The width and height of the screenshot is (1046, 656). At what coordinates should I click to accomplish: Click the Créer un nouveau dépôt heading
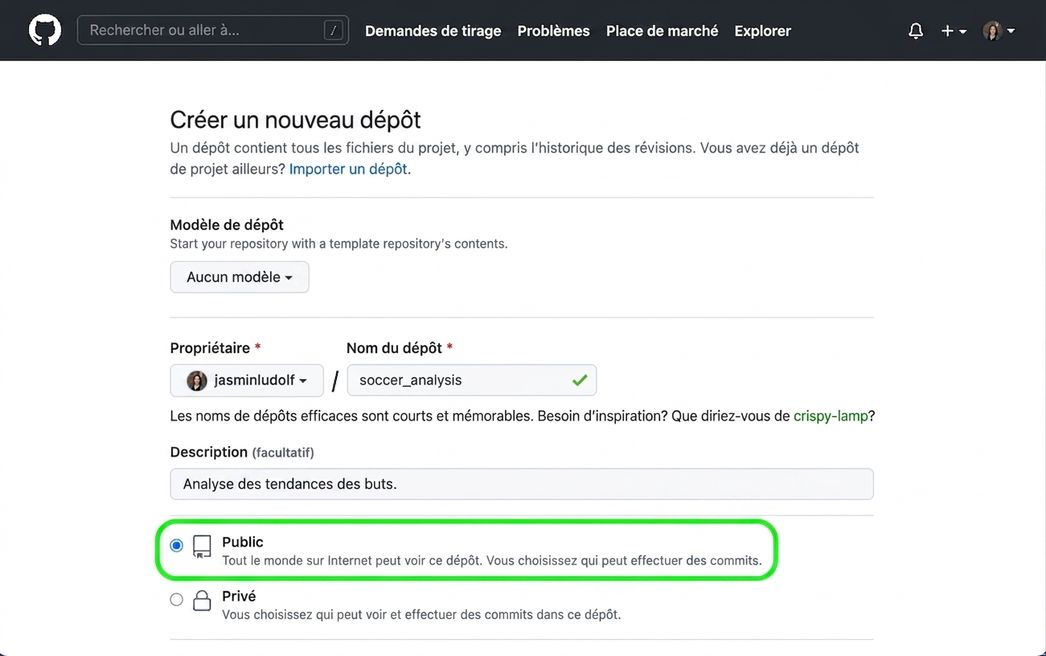click(296, 120)
